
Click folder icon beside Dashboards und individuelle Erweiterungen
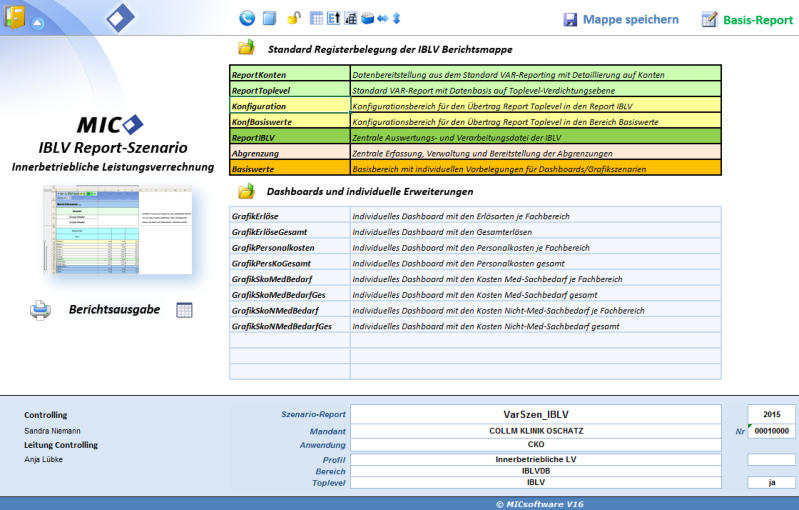[246, 191]
